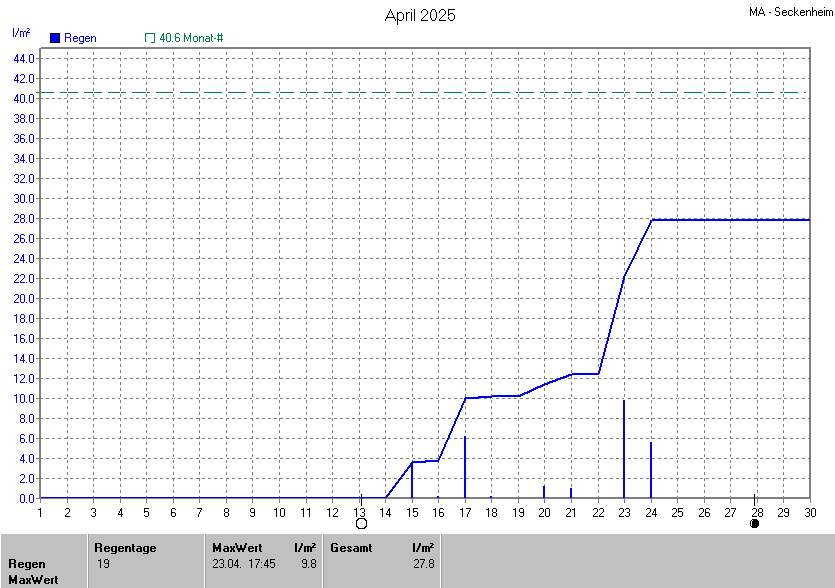The image size is (835, 588).
Task: Click the blue Regen legend square
Action: click(x=55, y=38)
